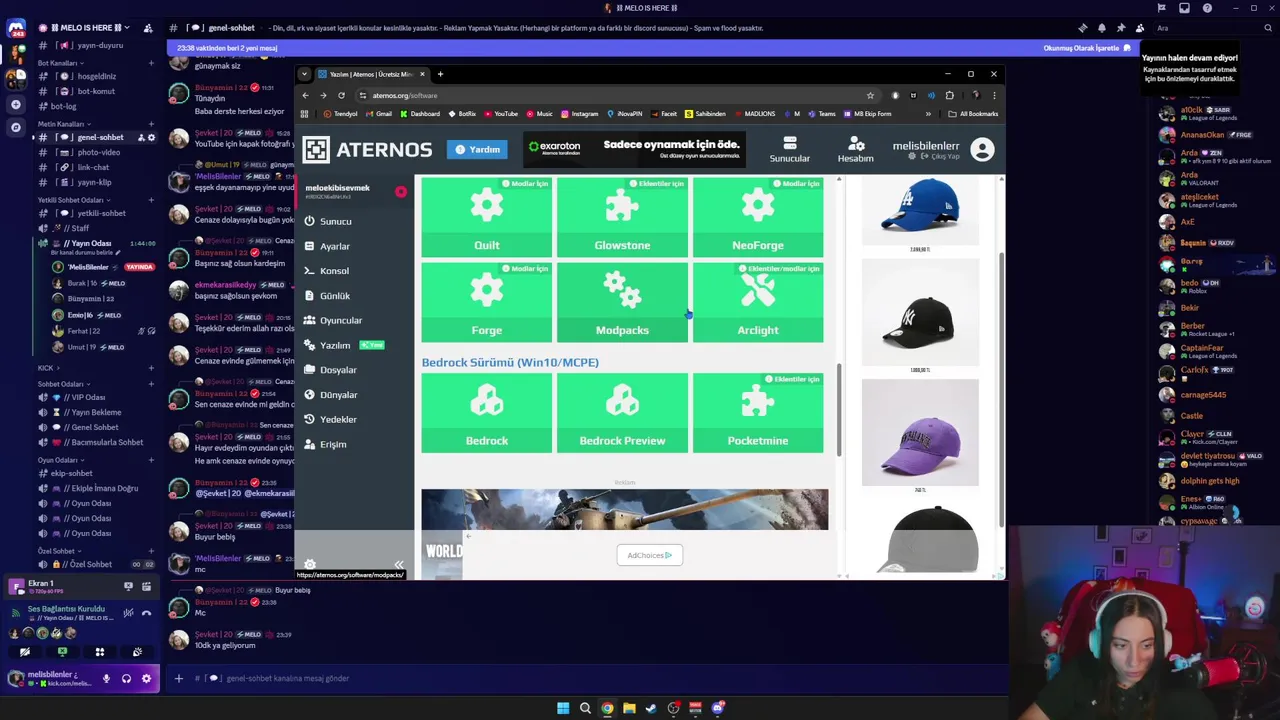Add a server in Discord sidebar

pyautogui.click(x=15, y=104)
